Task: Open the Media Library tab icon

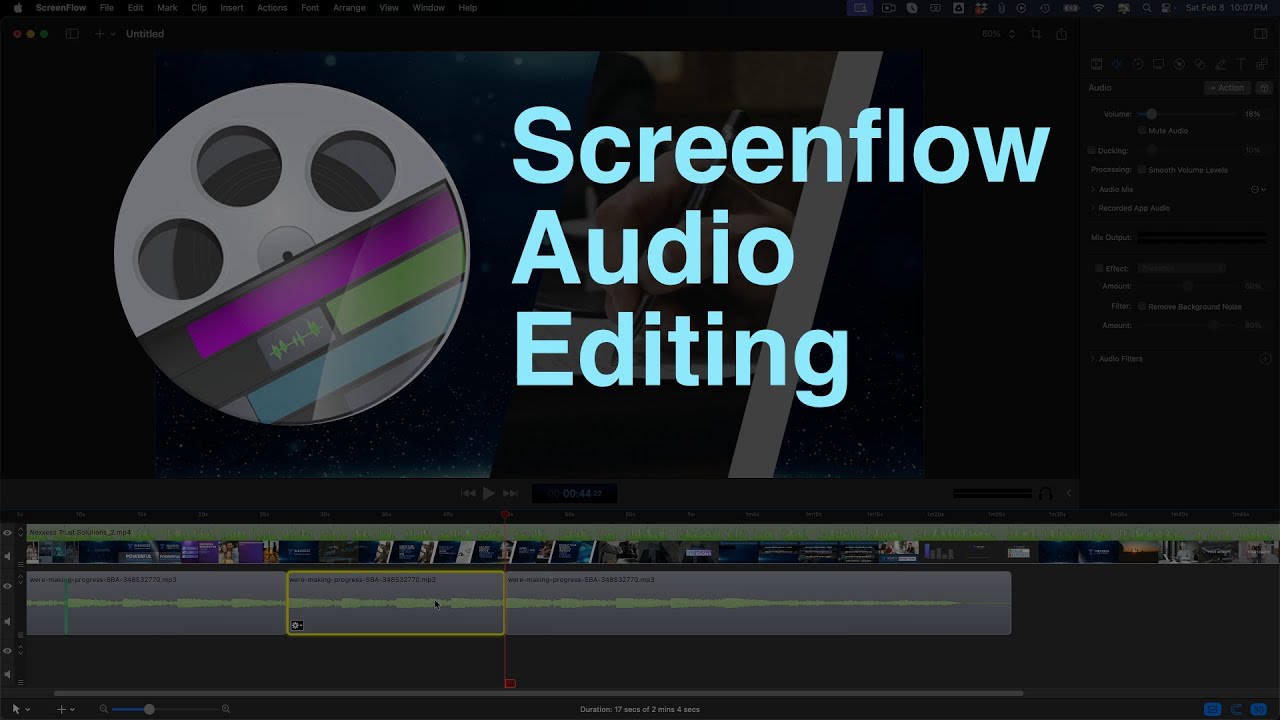Action: tap(1262, 64)
